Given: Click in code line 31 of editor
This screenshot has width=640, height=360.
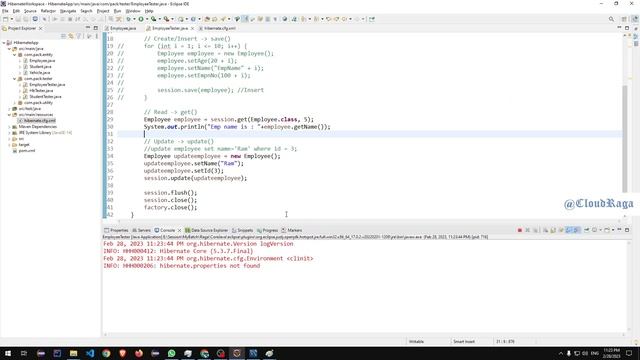Looking at the screenshot, I should point(369,134).
